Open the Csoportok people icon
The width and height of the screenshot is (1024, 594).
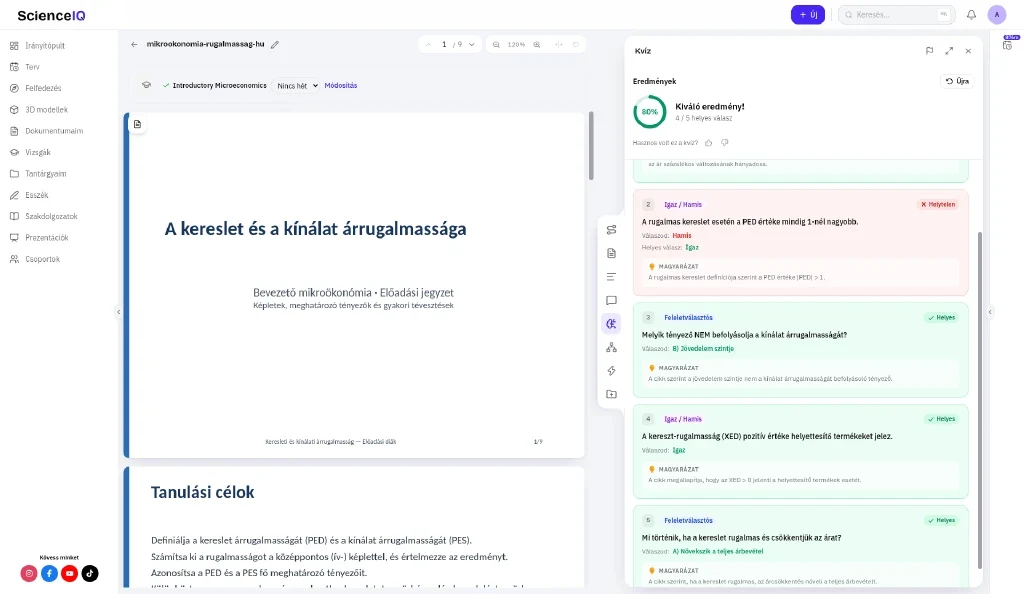(x=14, y=259)
